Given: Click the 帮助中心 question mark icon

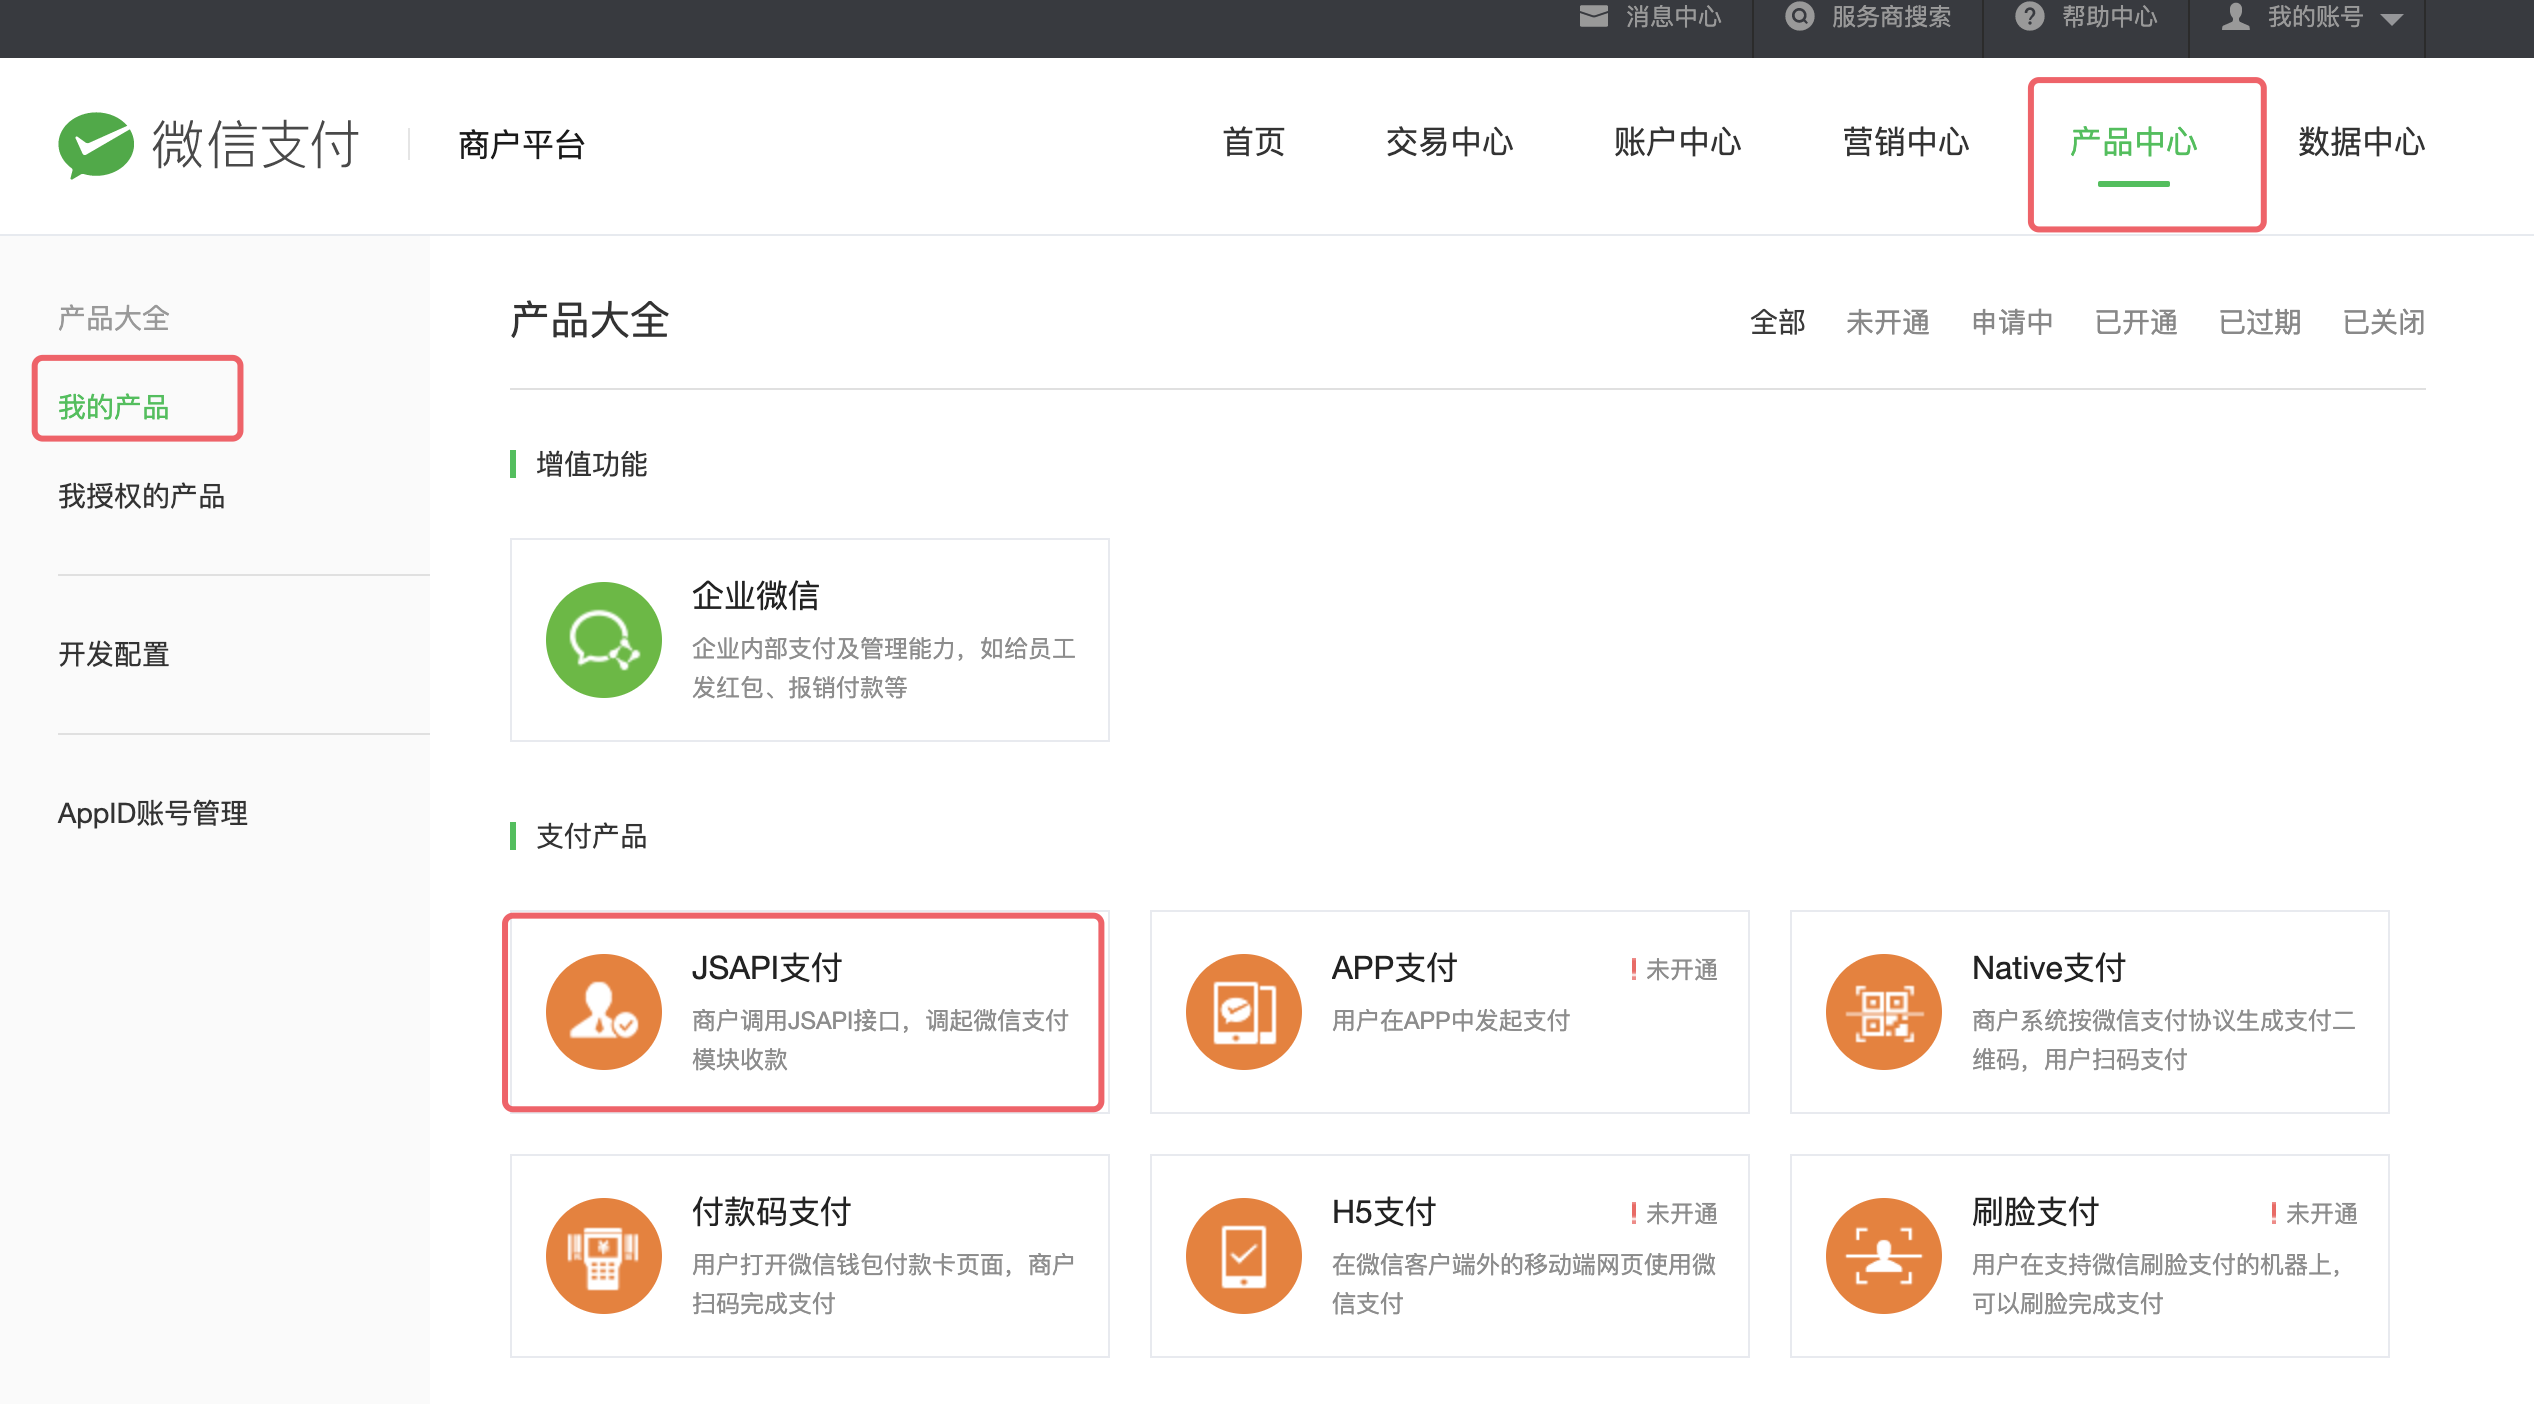Looking at the screenshot, I should coord(2029,17).
